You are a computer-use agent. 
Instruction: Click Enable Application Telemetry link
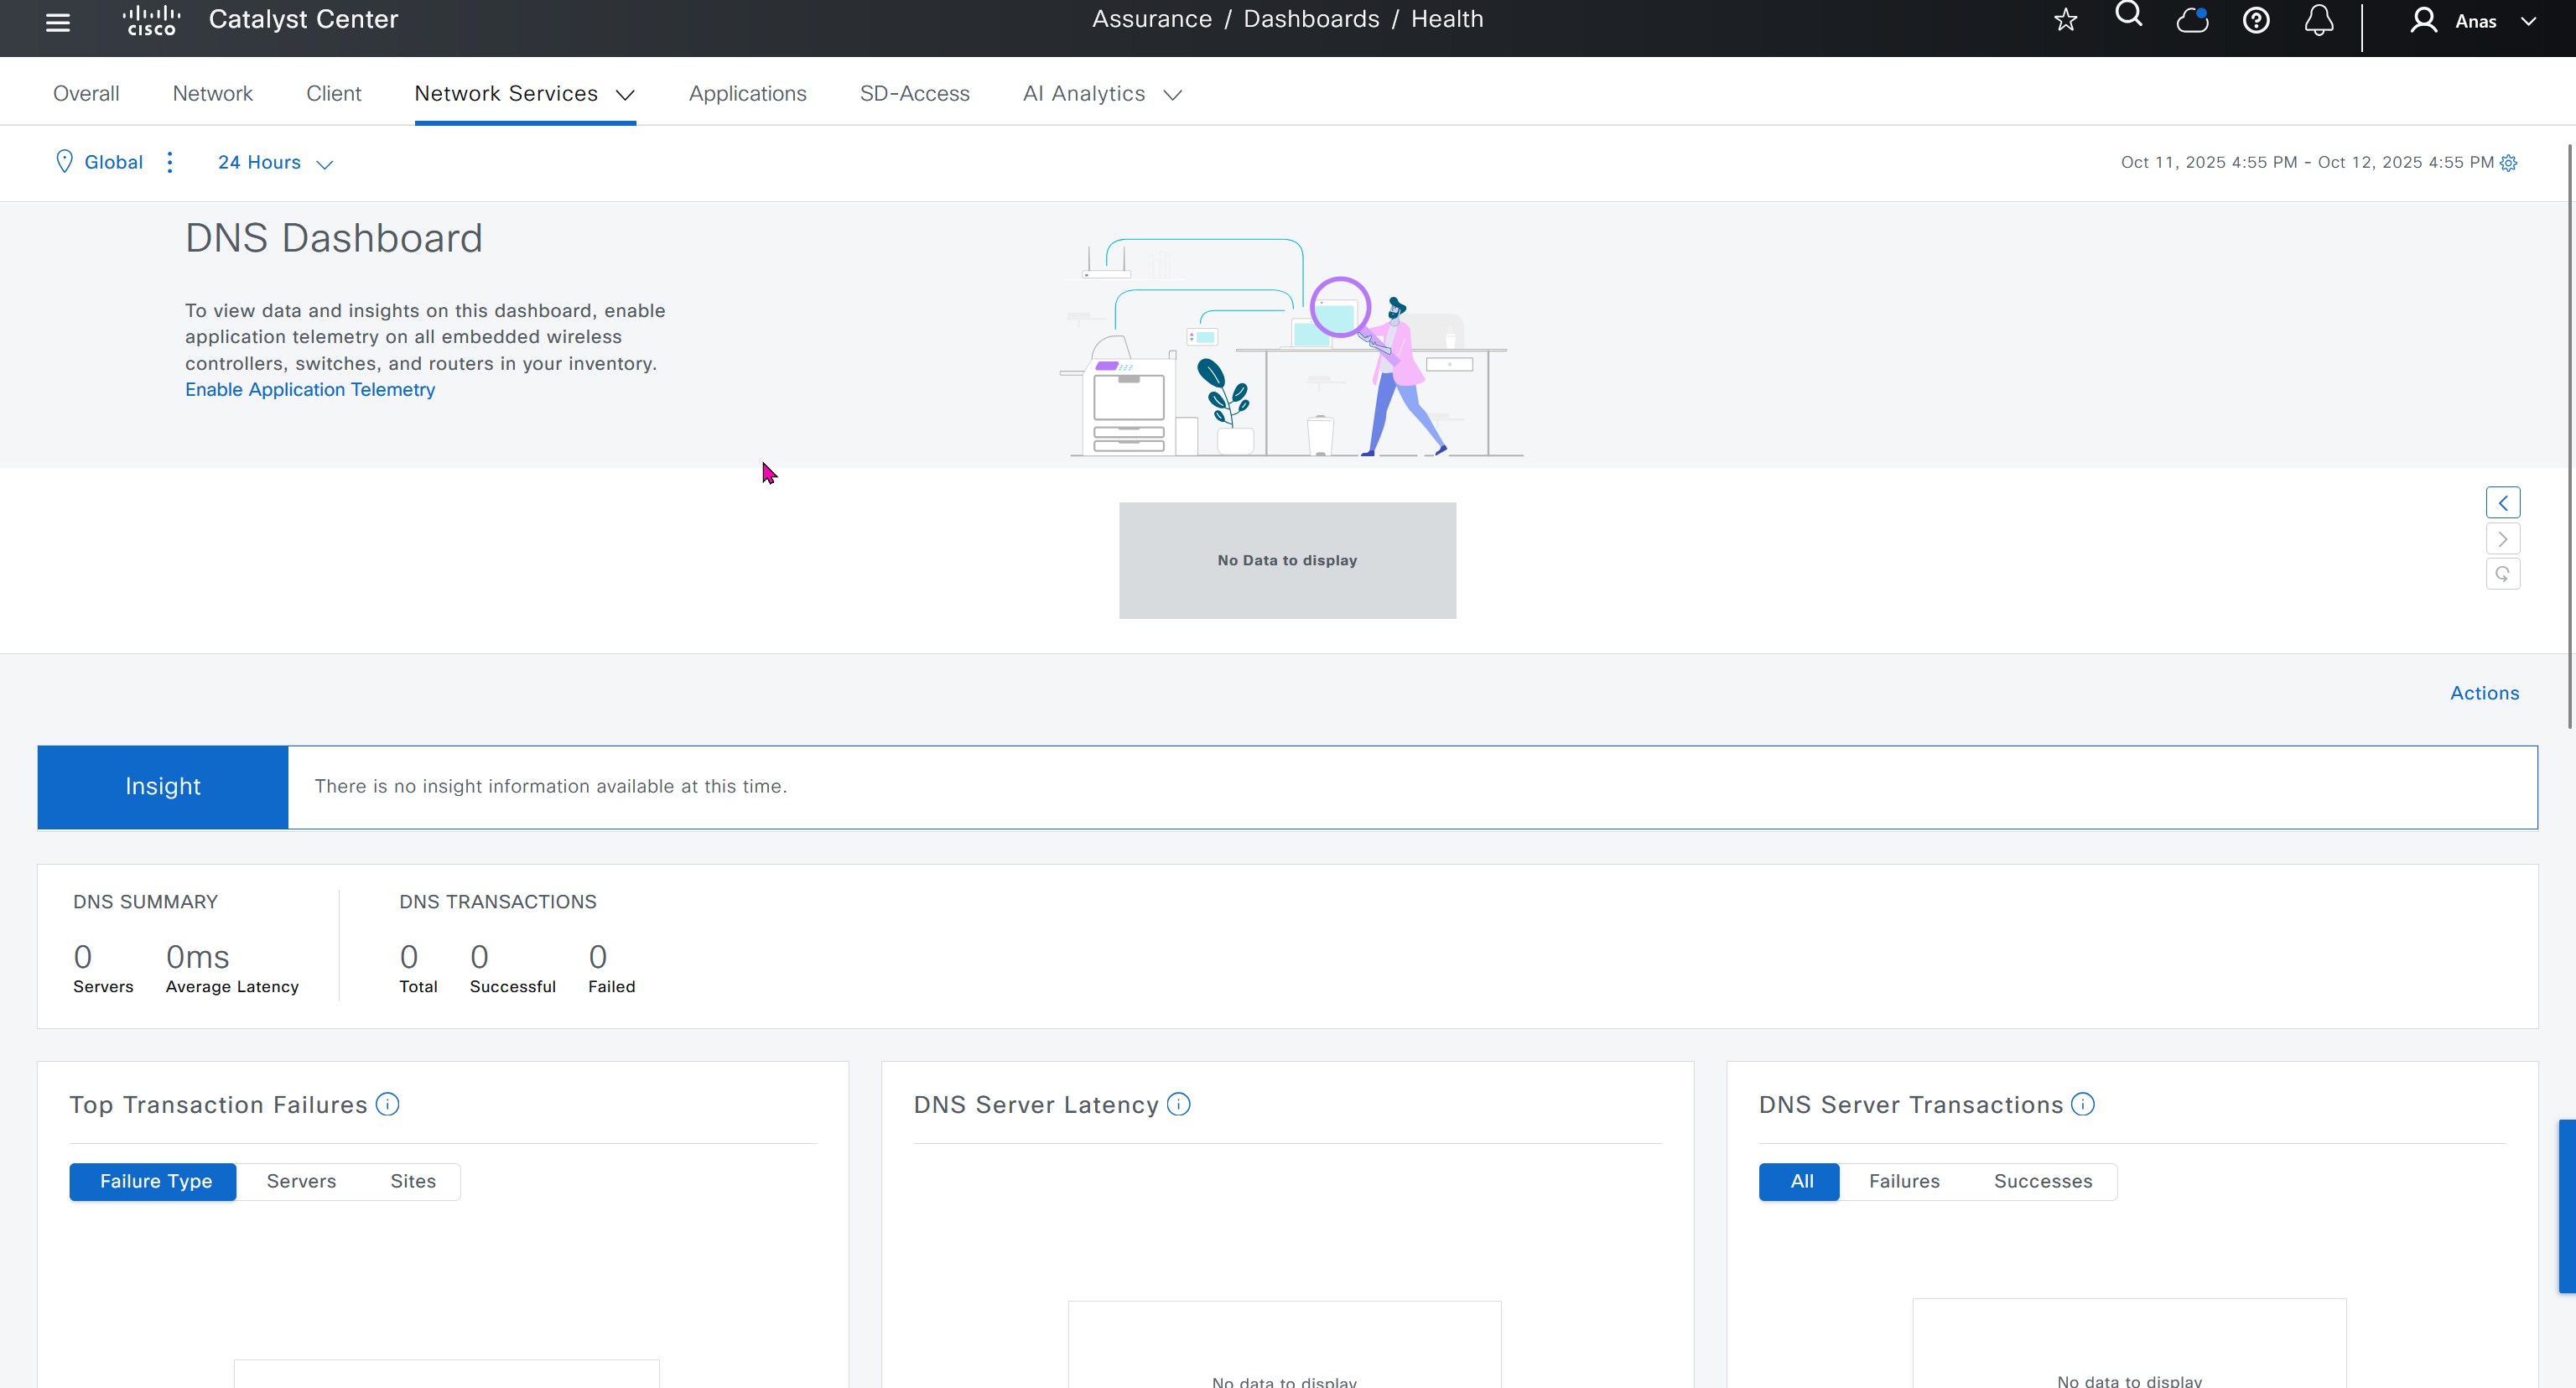point(310,390)
